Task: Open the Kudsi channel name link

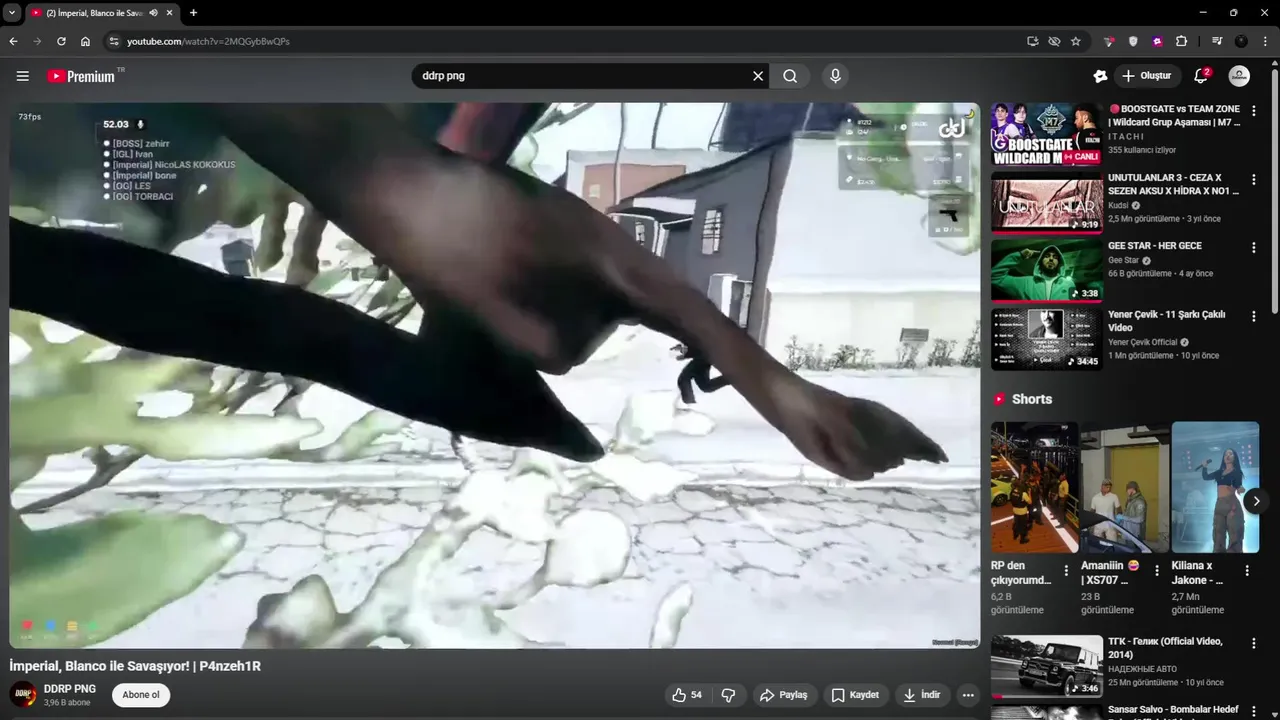Action: pyautogui.click(x=1118, y=205)
